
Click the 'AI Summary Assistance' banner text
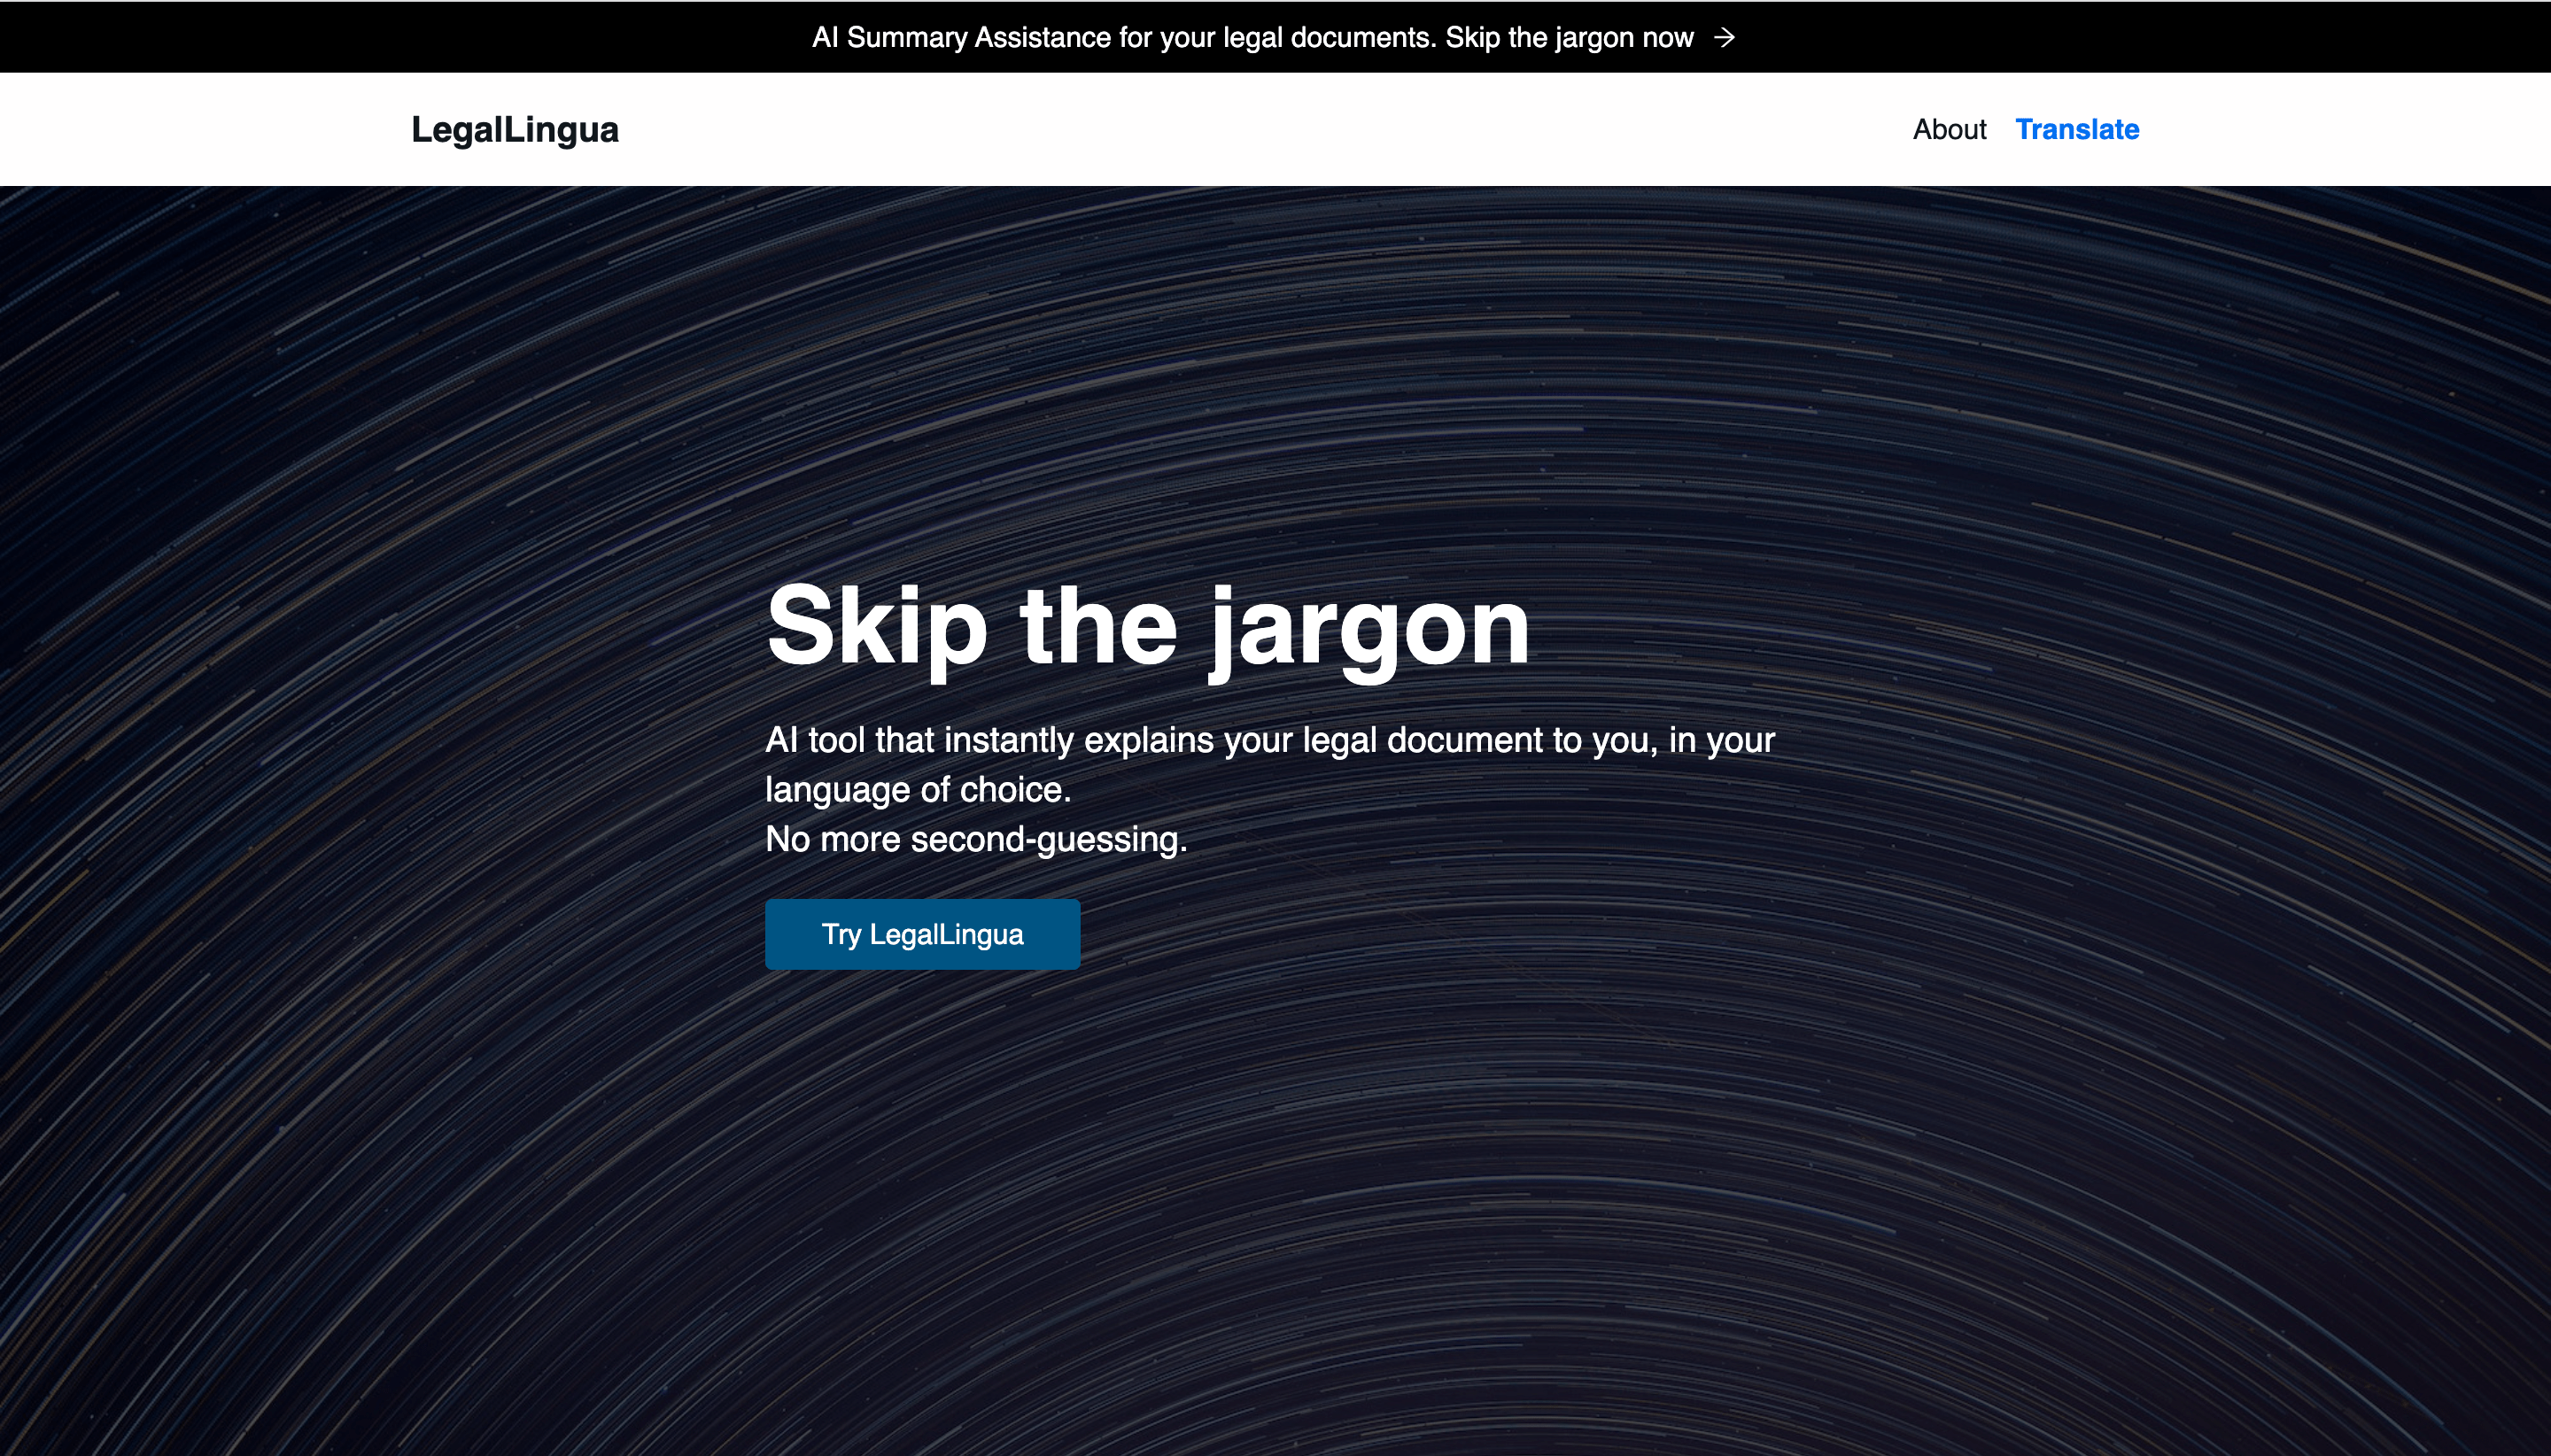[x=960, y=38]
